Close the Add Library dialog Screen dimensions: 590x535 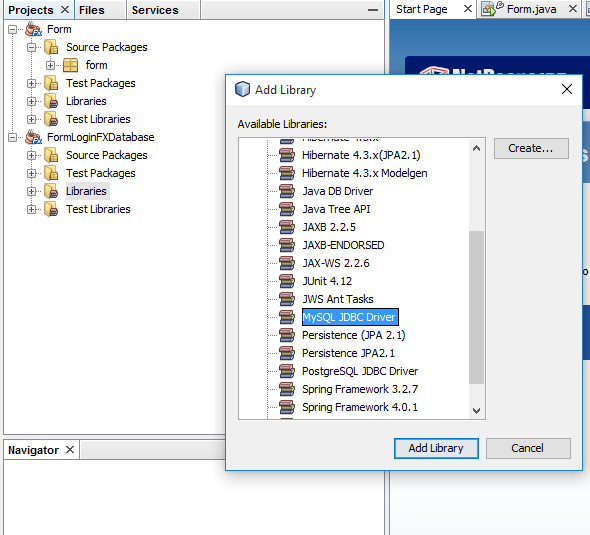click(567, 90)
